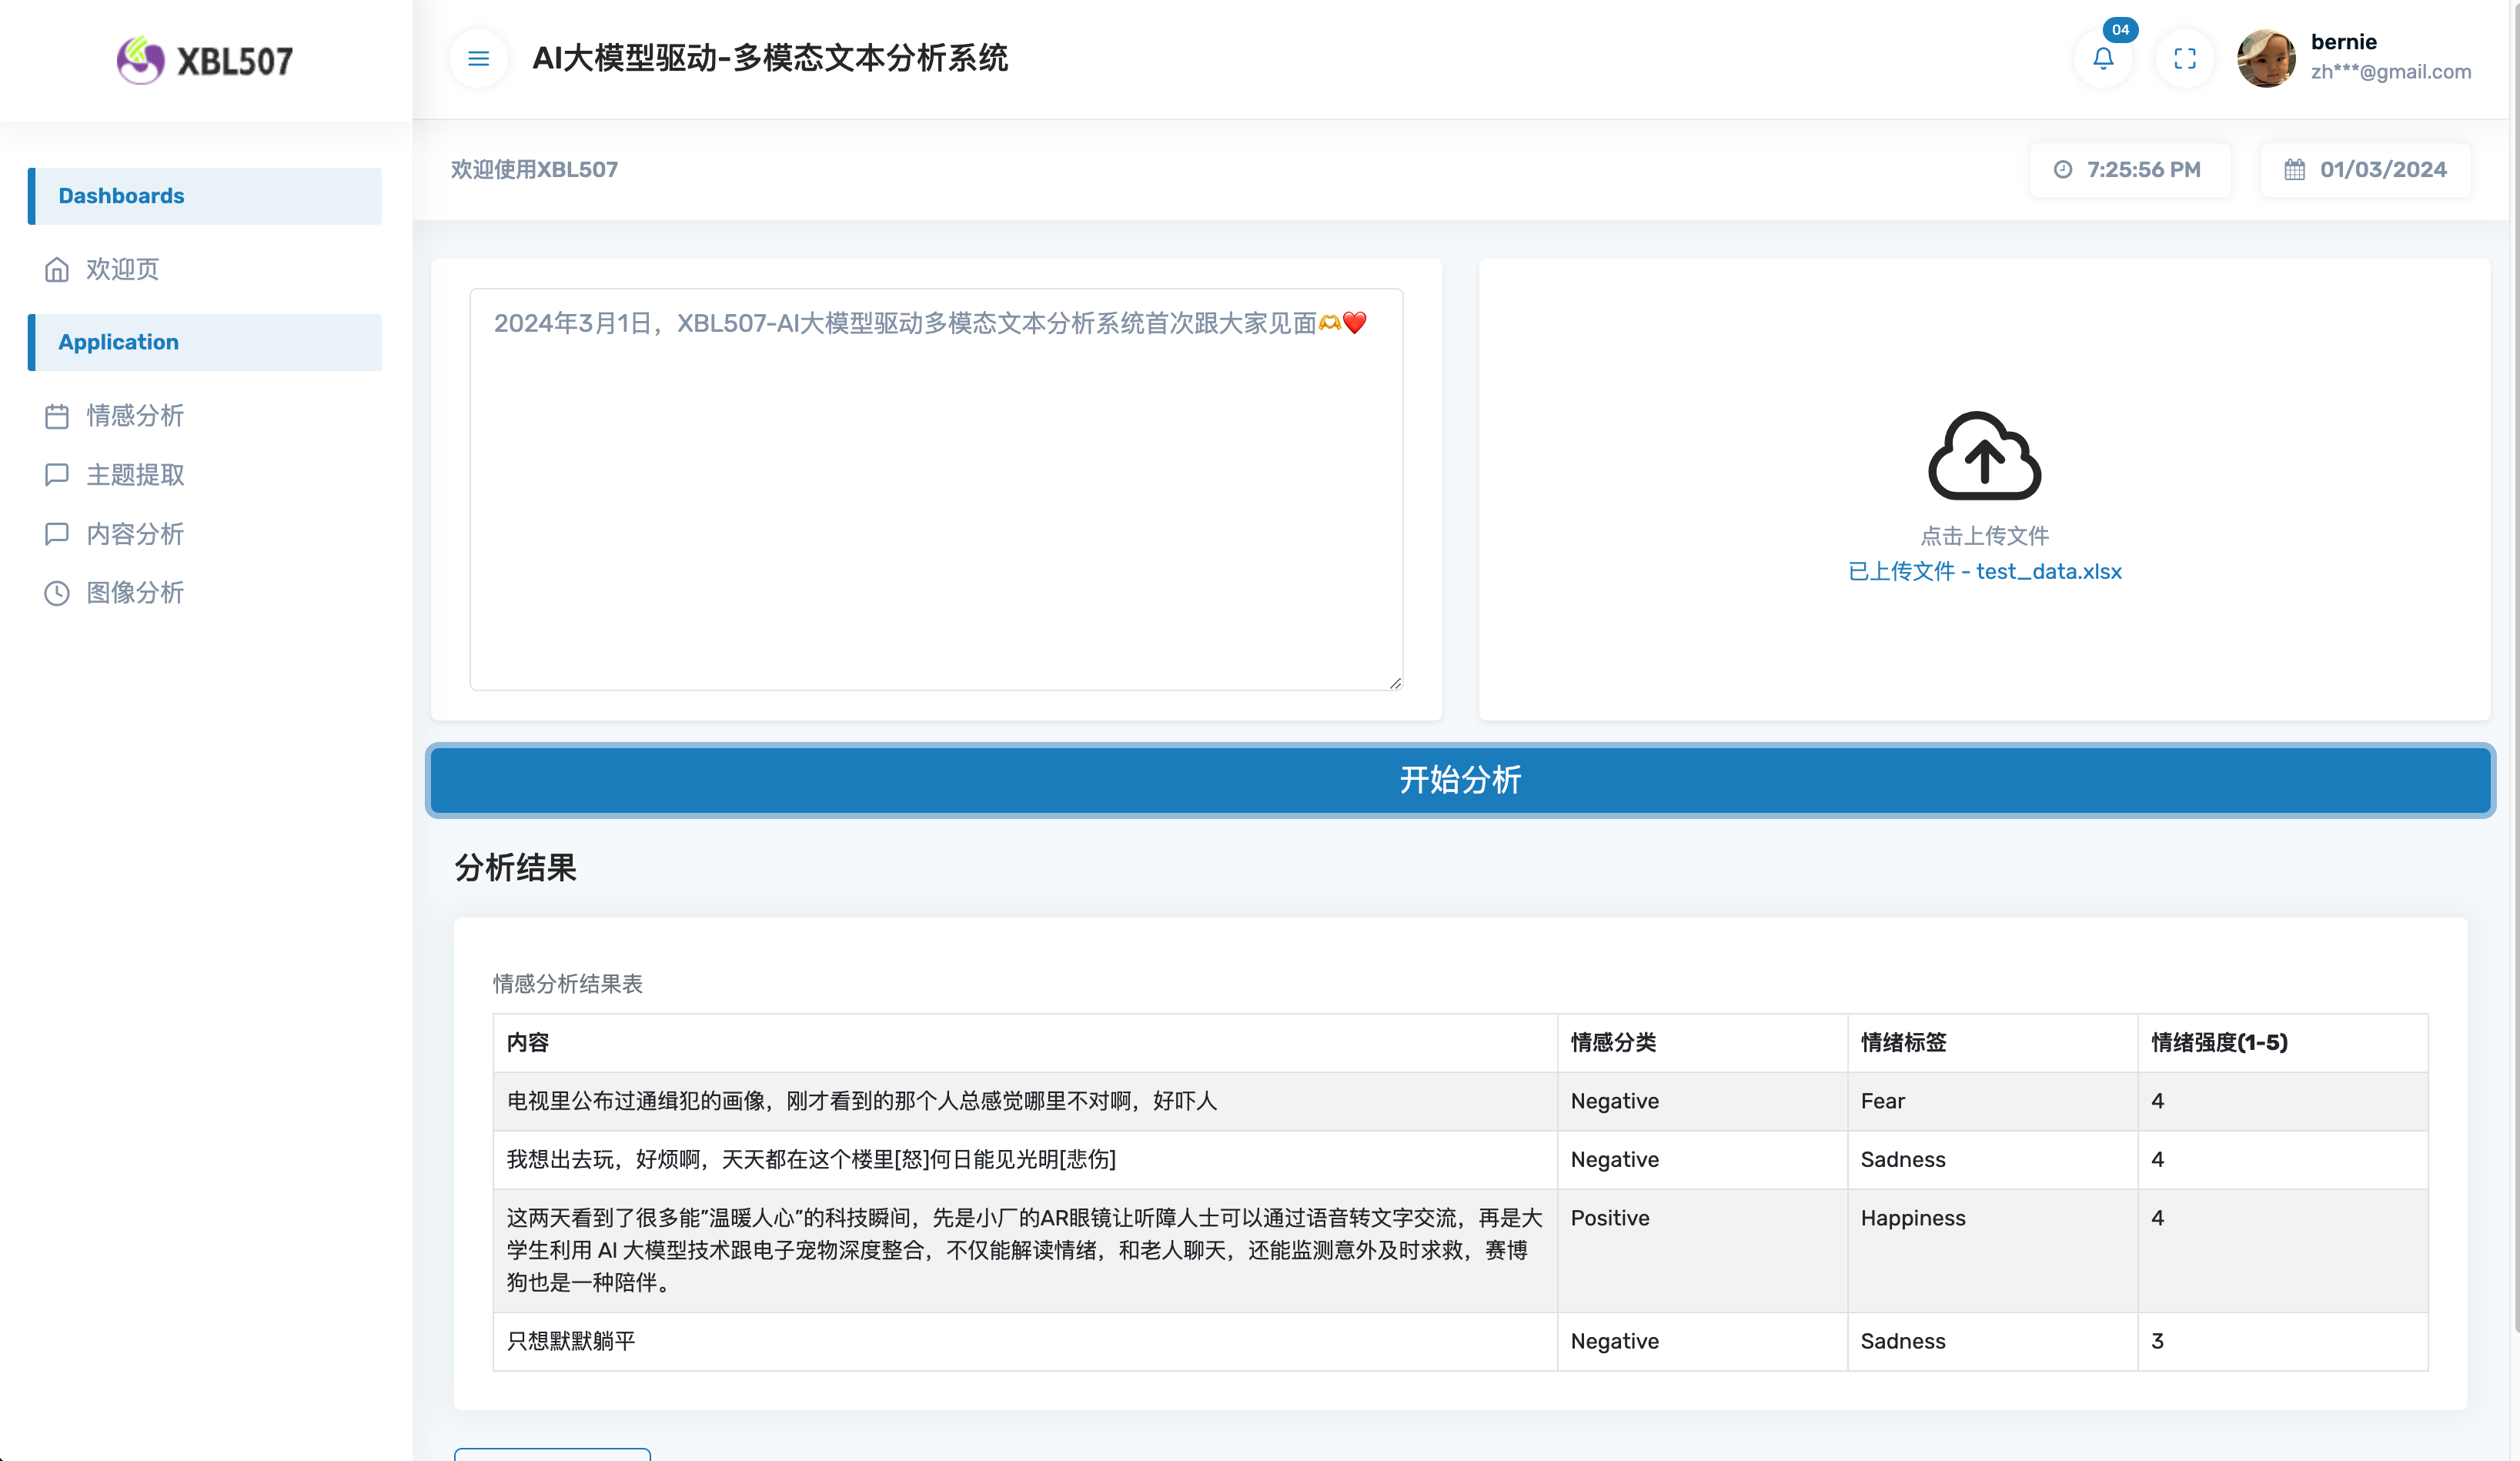Click the hamburger menu toggle icon

point(478,59)
